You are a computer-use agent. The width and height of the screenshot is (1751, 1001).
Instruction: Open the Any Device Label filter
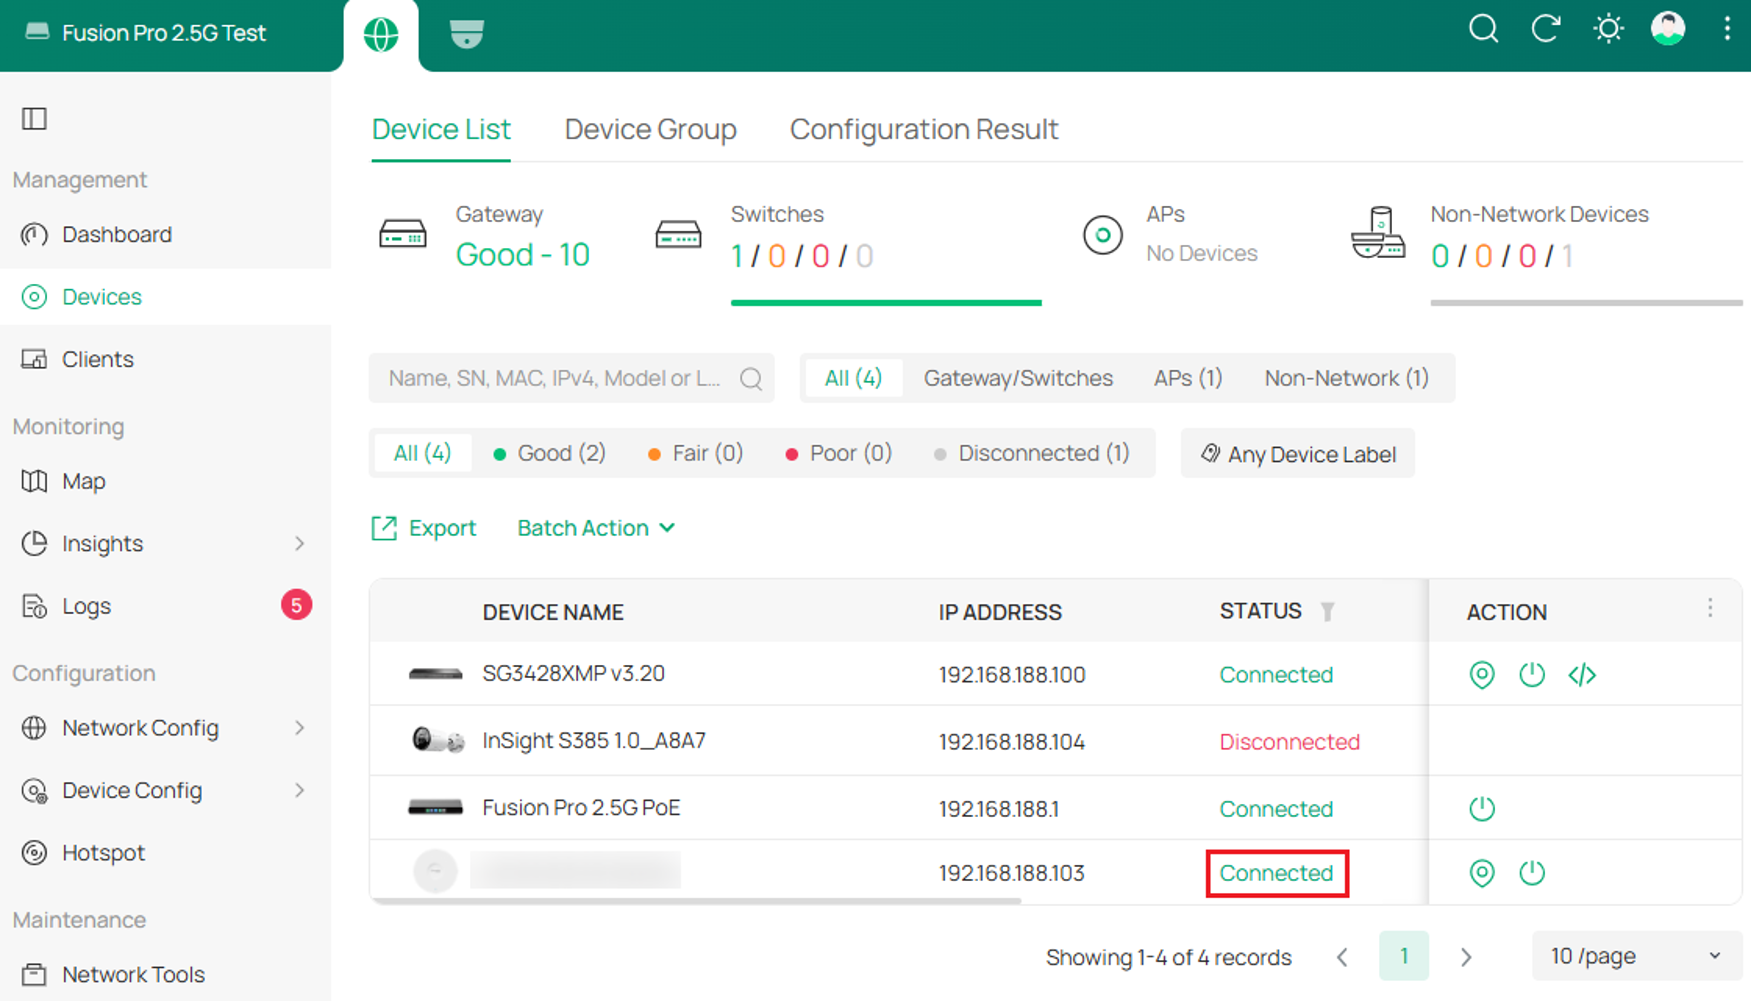tap(1297, 454)
